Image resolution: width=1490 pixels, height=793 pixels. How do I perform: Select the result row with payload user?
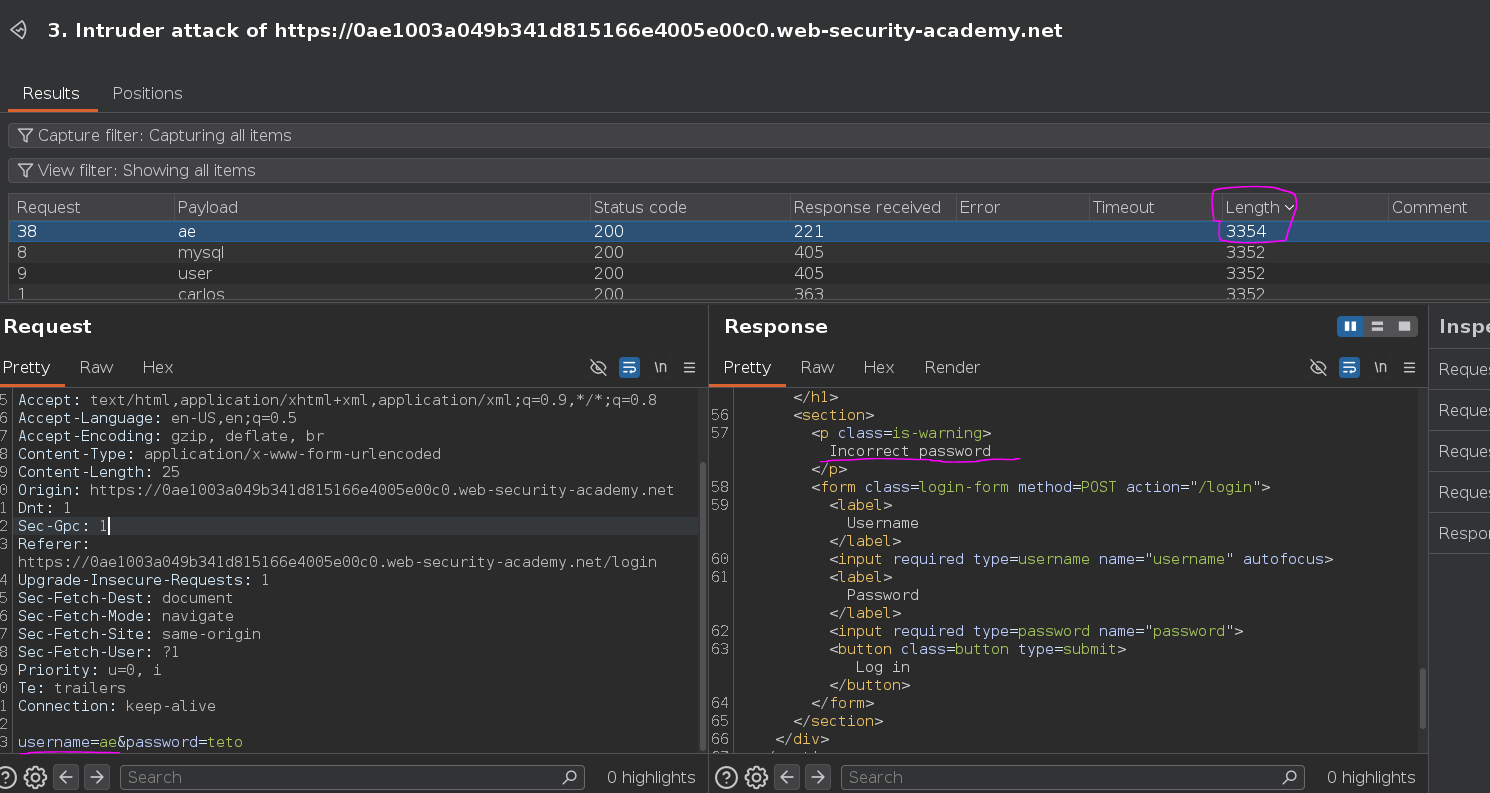tap(749, 273)
